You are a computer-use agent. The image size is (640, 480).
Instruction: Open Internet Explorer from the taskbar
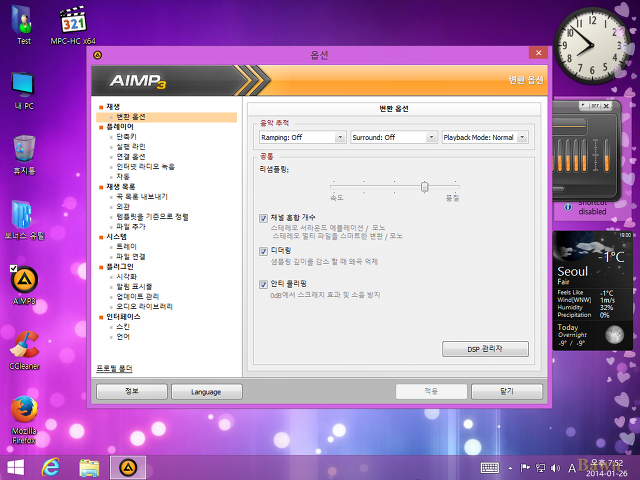(x=51, y=468)
